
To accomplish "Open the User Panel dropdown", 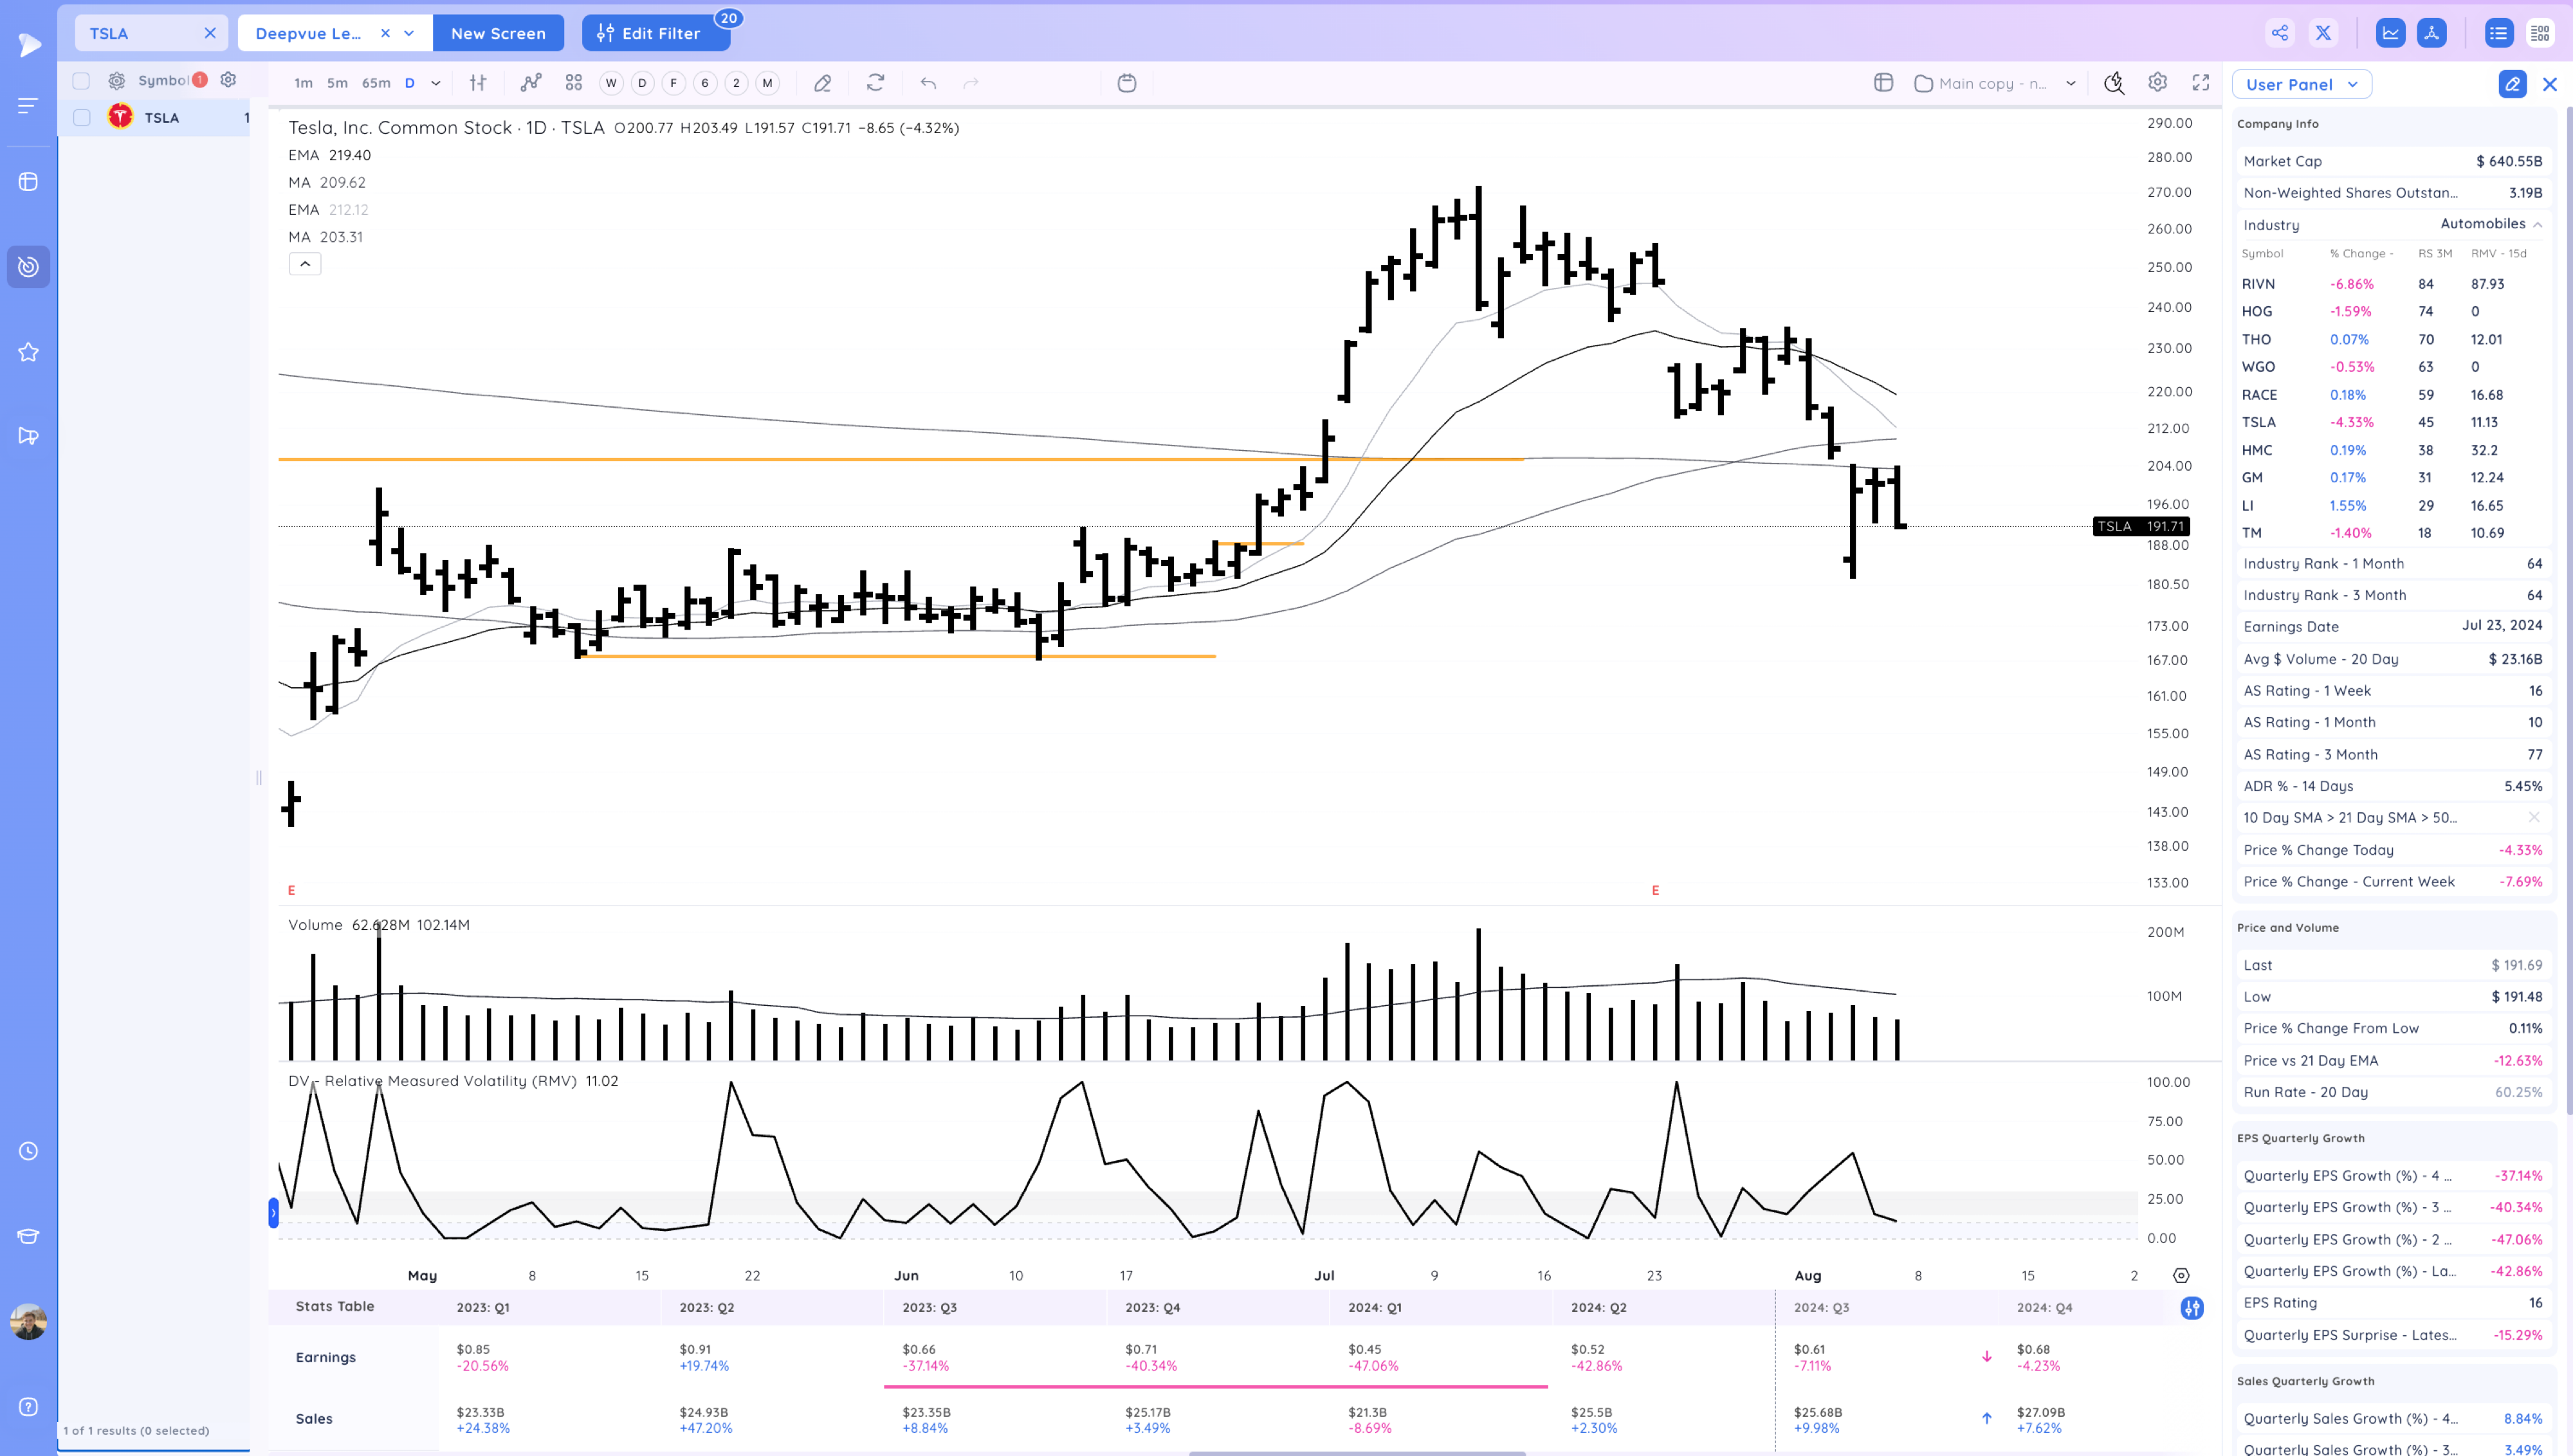I will click(x=2301, y=85).
